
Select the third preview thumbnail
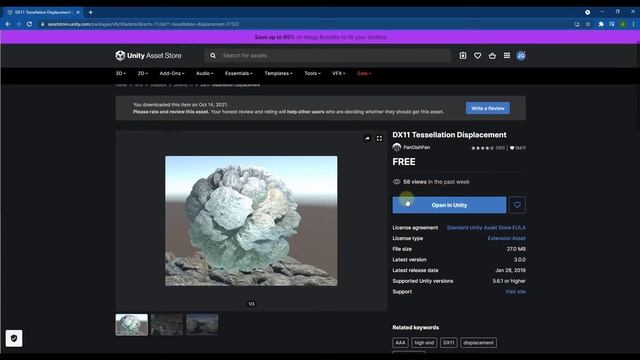pos(202,324)
